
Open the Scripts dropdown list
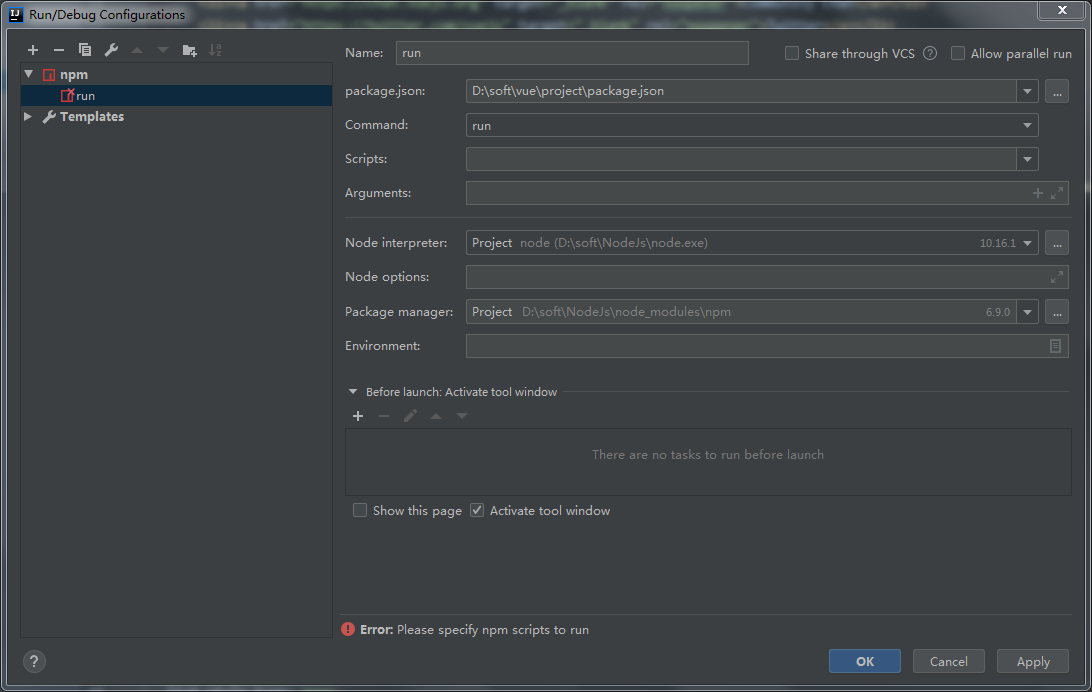1027,159
